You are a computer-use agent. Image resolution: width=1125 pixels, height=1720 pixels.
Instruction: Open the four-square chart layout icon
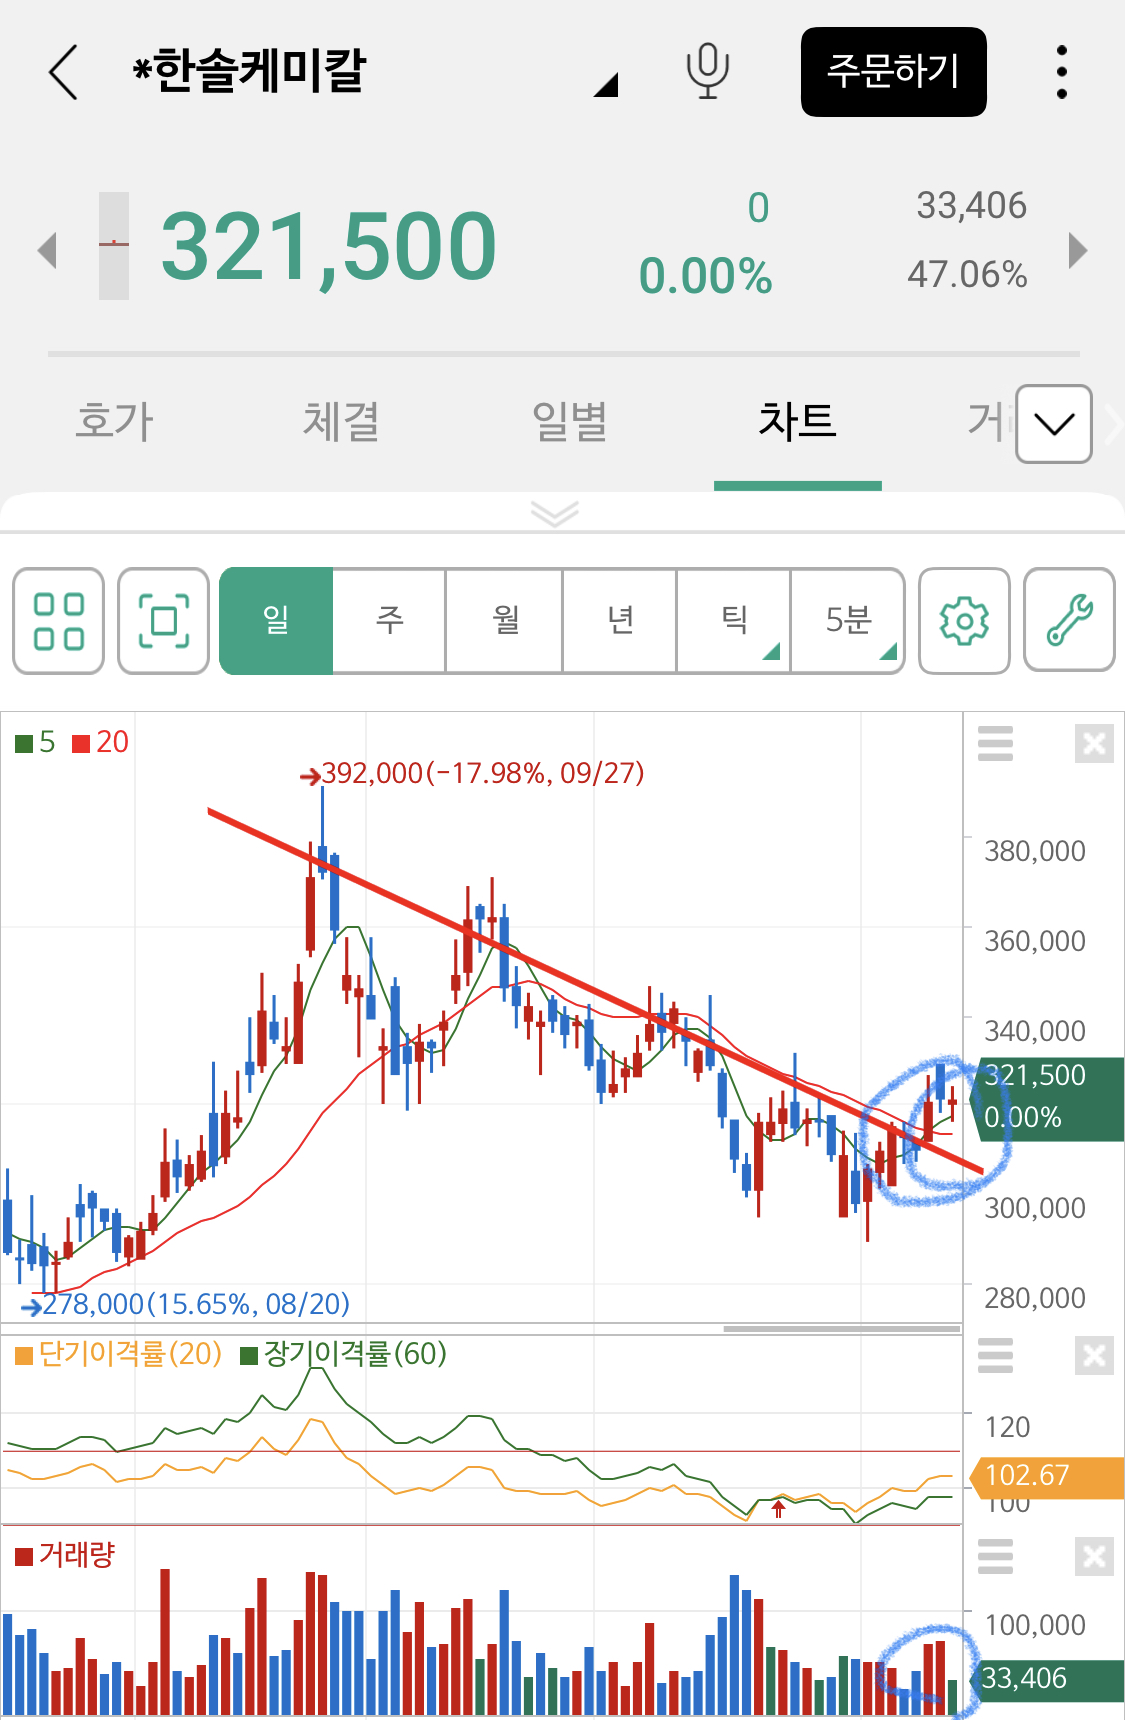point(59,621)
